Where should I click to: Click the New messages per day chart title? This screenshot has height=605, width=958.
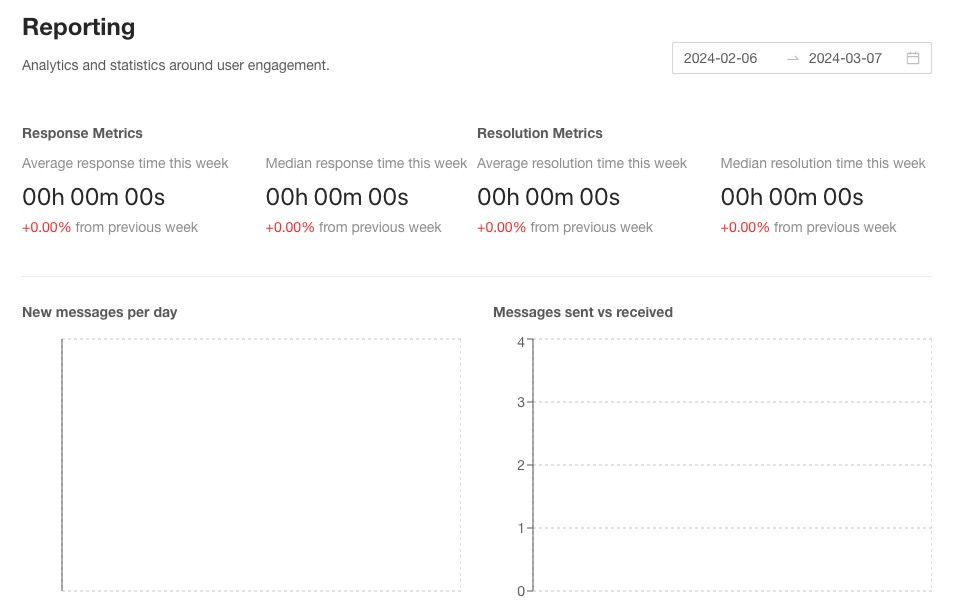[x=99, y=312]
